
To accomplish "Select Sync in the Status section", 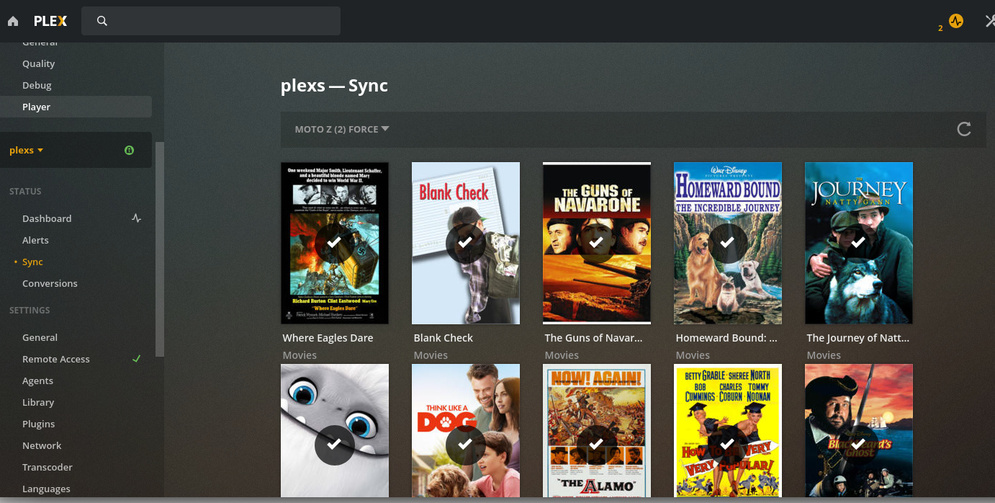I will [32, 261].
